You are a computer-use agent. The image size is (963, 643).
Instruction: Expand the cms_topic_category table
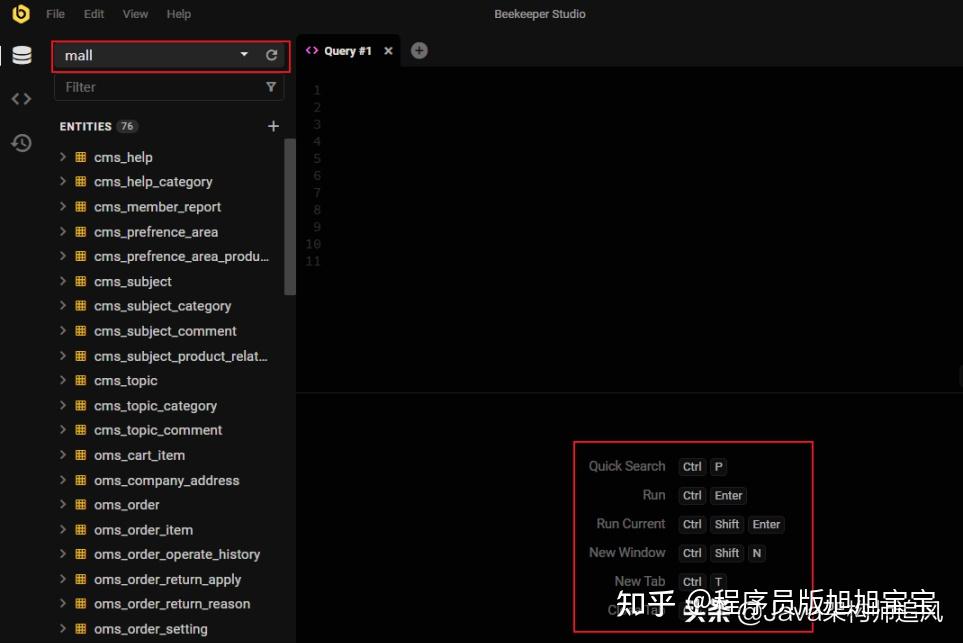tap(63, 405)
